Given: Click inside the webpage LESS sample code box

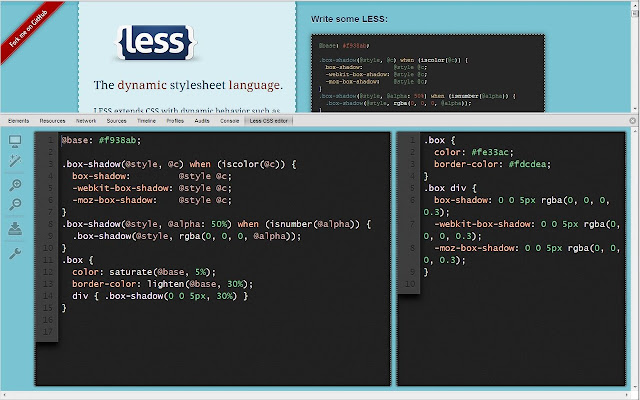Looking at the screenshot, I should coord(428,73).
